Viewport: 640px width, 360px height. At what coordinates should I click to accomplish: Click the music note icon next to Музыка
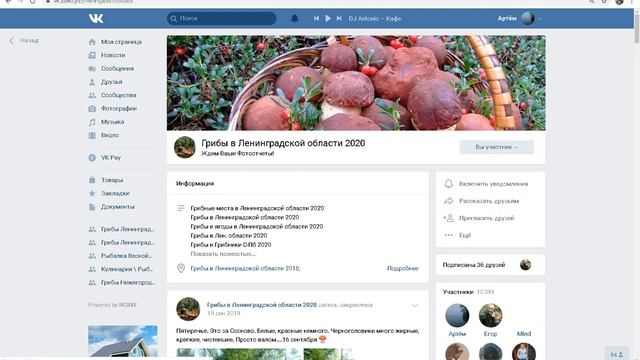point(92,122)
